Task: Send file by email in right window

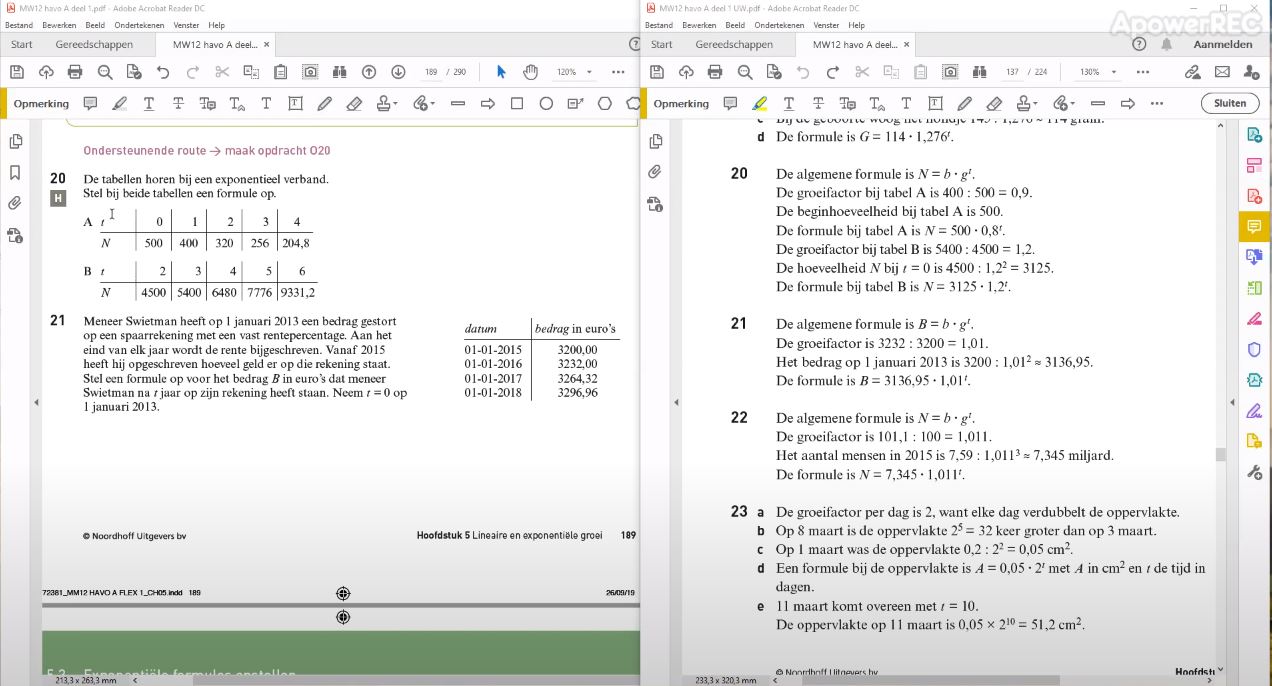Action: tap(1222, 72)
